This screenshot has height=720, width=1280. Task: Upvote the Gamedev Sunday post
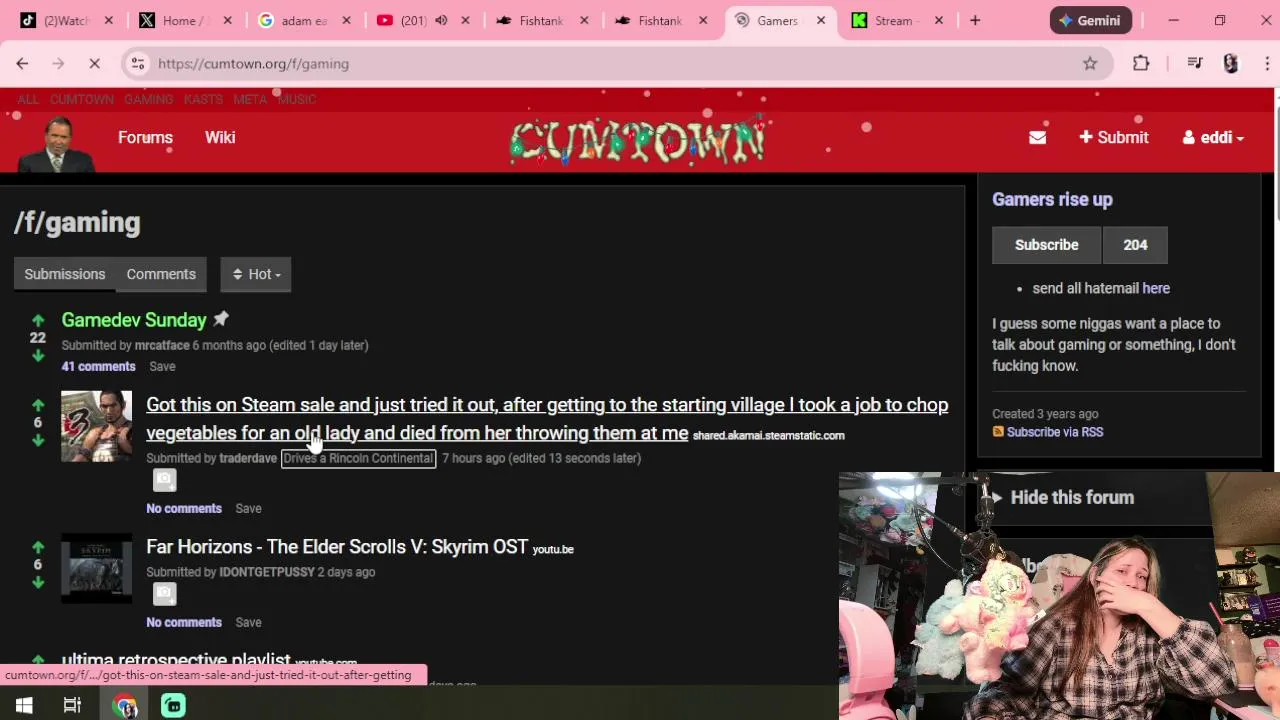pyautogui.click(x=38, y=320)
